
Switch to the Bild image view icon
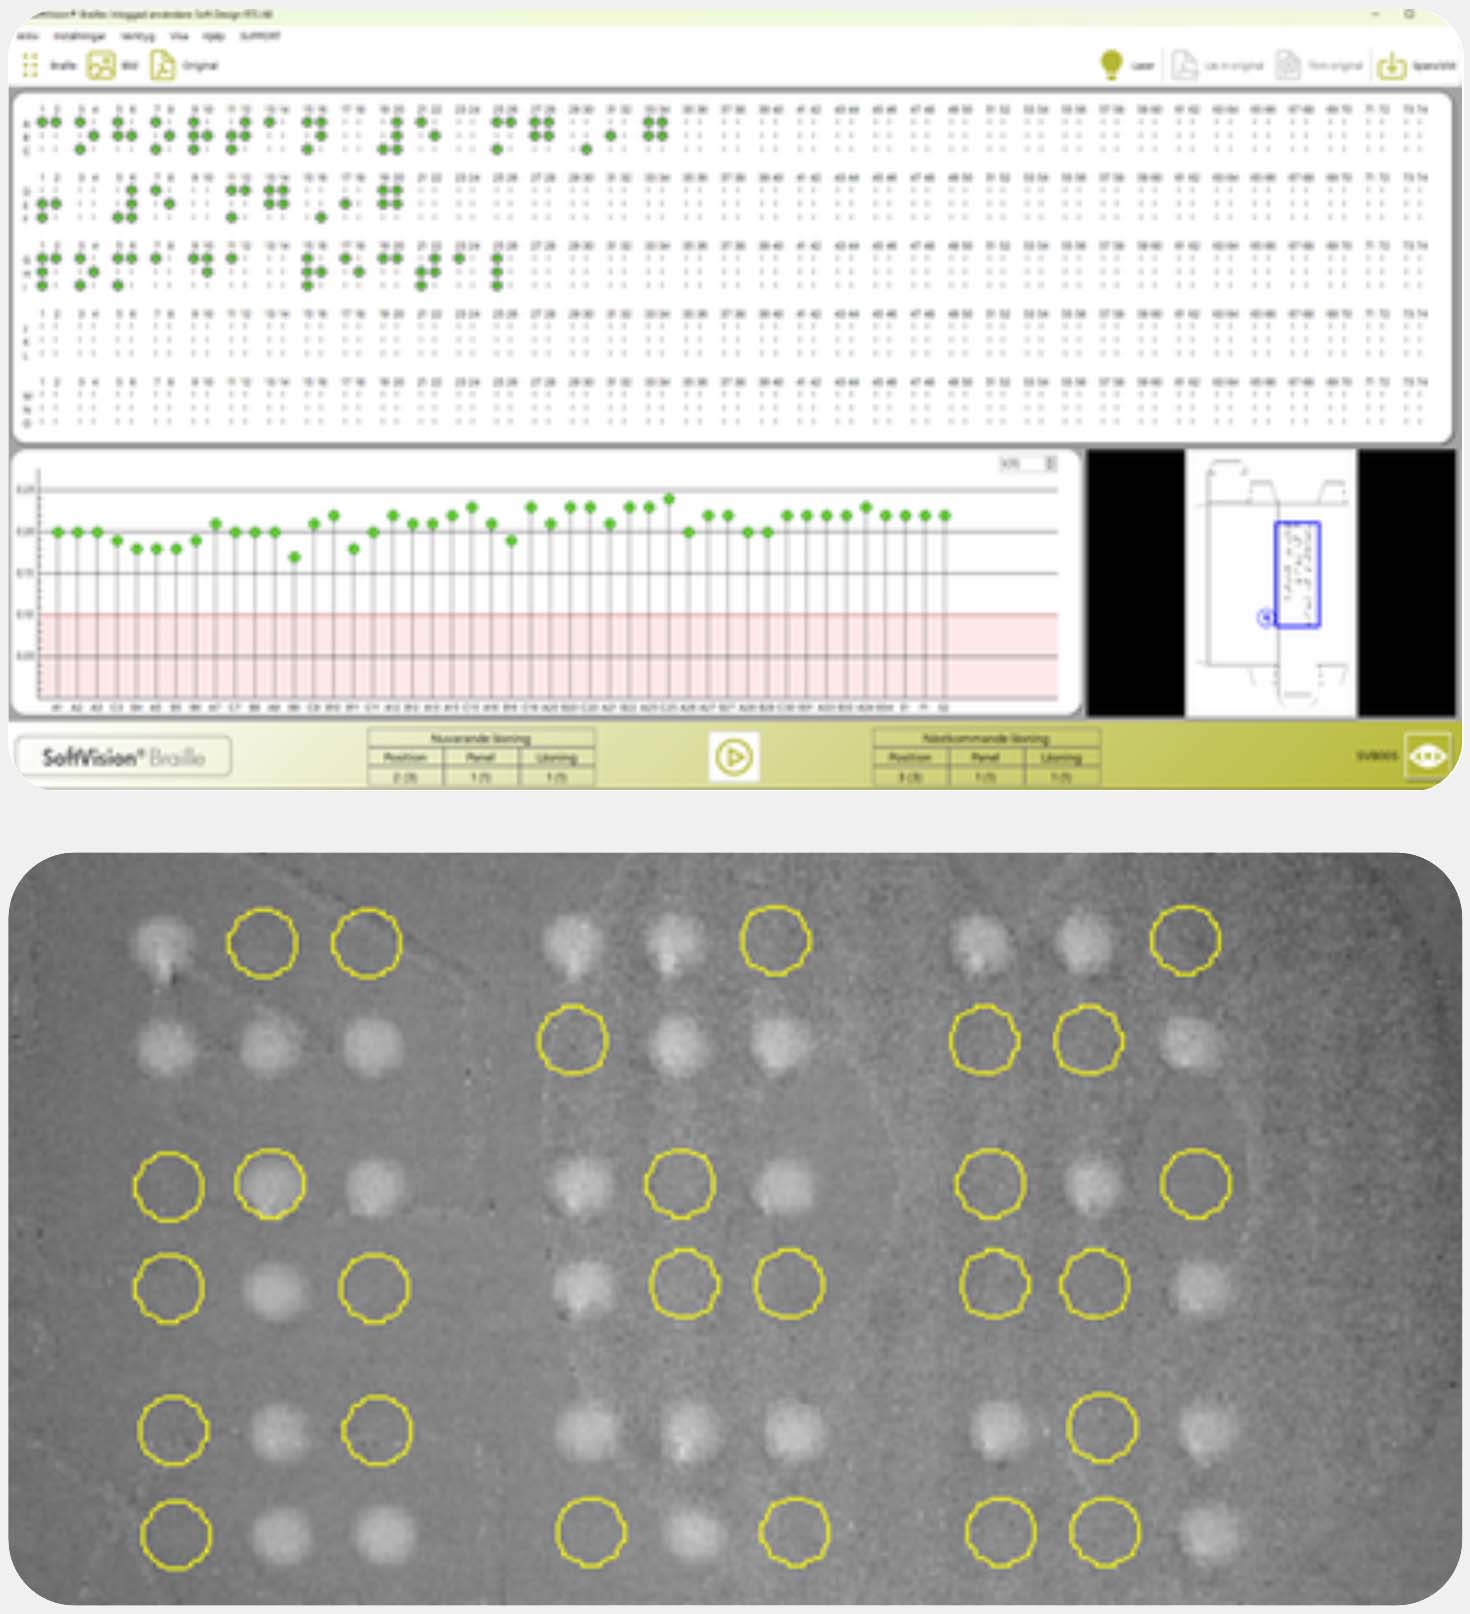pos(101,66)
